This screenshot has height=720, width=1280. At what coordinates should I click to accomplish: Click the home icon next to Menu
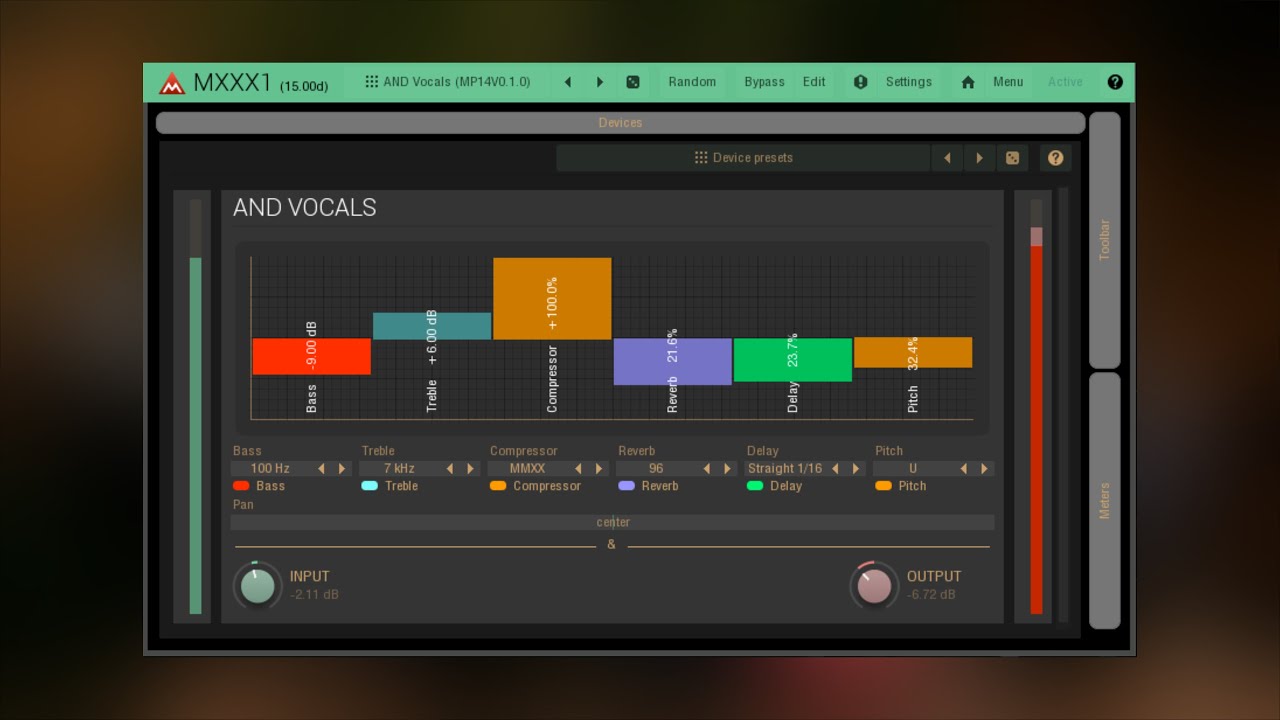[968, 82]
